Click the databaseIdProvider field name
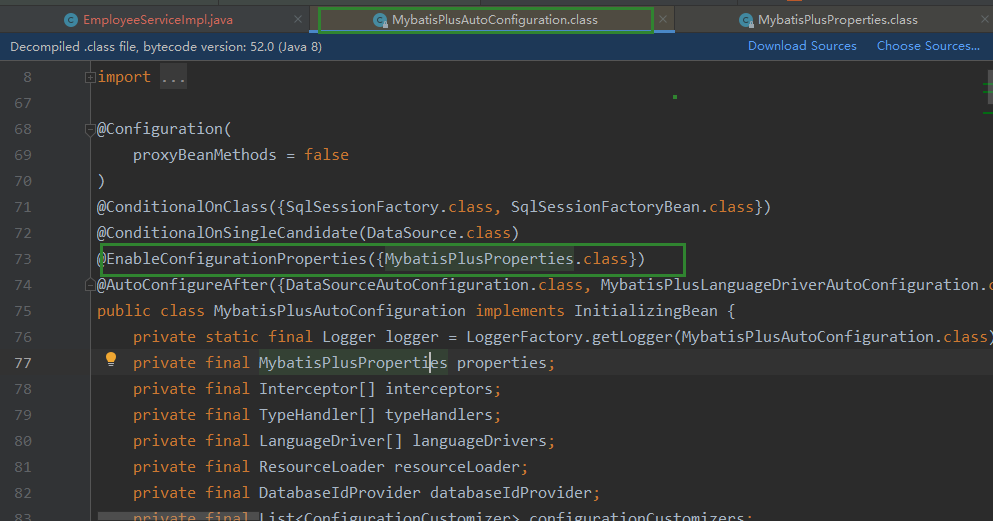 510,493
